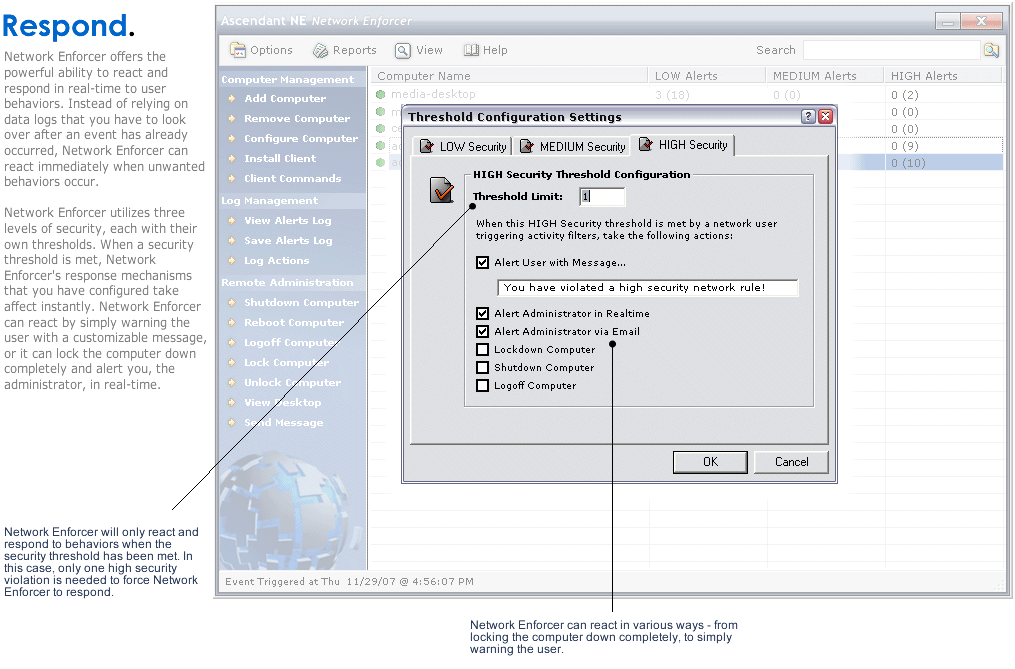Click Send Message in sidebar
The image size is (1015, 669).
click(284, 424)
